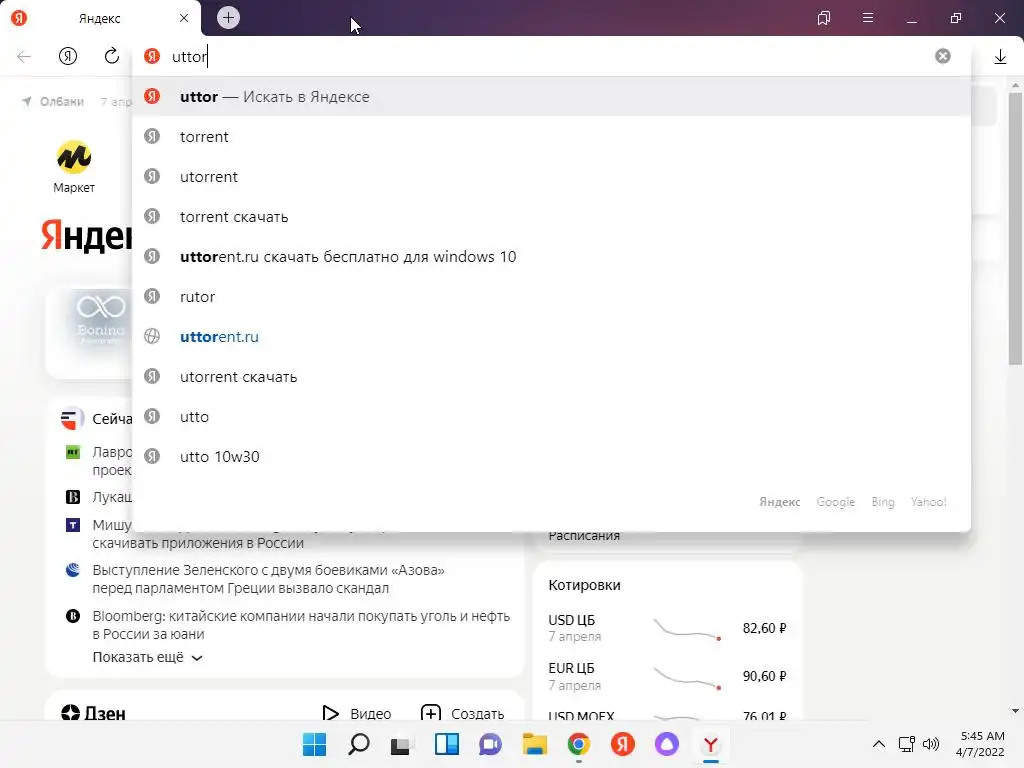Switch search engine to Google
The width and height of the screenshot is (1024, 768).
tap(835, 502)
